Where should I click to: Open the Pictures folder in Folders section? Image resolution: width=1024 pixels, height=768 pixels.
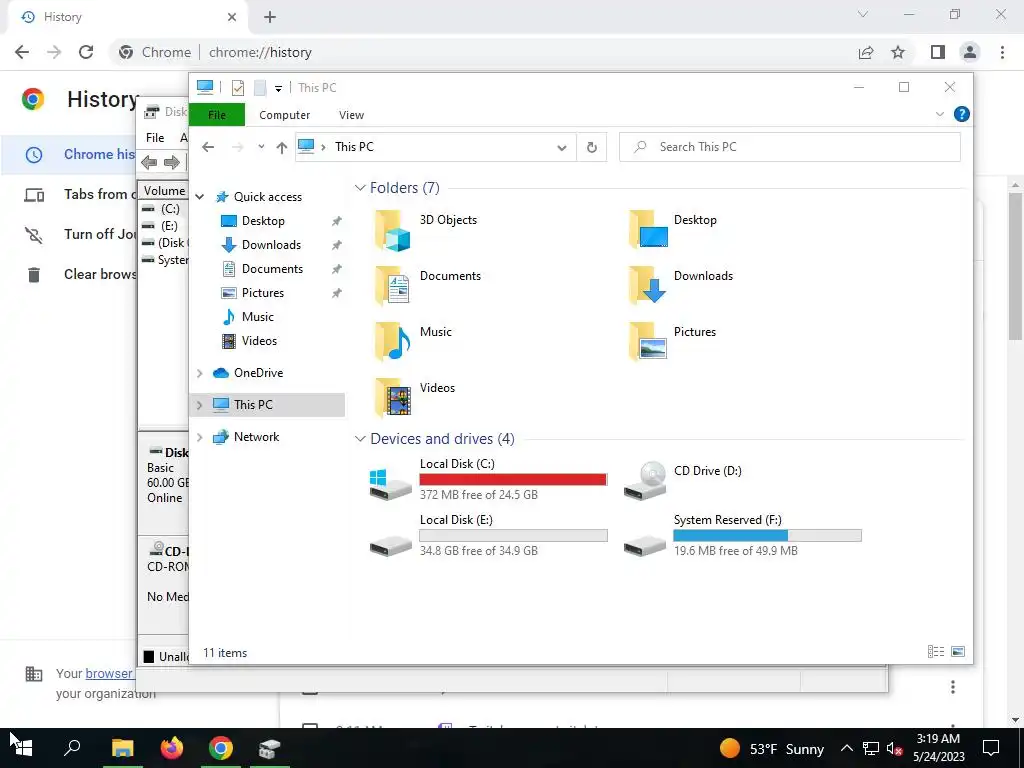click(648, 342)
